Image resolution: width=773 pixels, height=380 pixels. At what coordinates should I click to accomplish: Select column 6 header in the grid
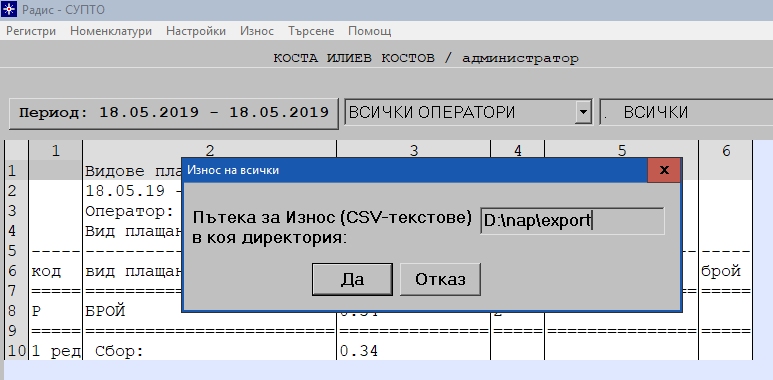click(x=726, y=150)
